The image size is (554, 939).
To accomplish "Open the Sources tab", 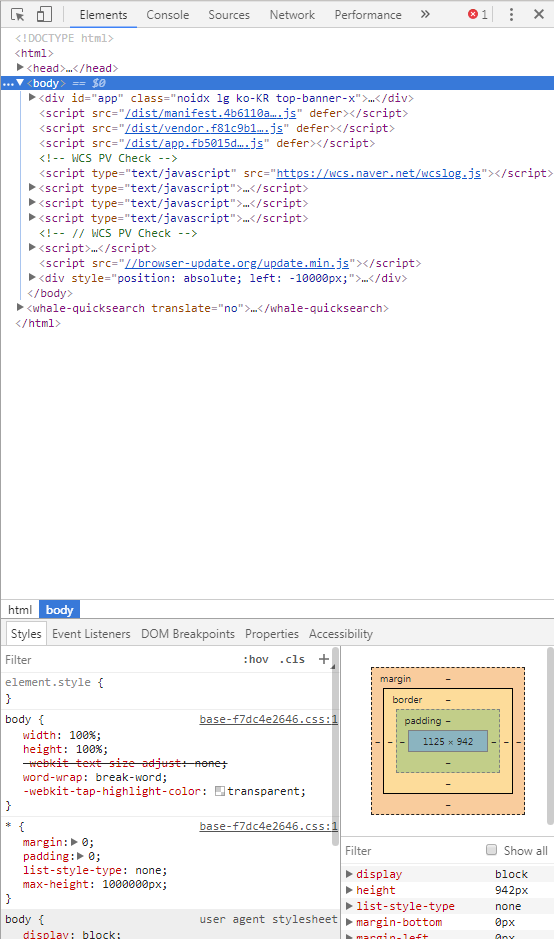I will 229,15.
